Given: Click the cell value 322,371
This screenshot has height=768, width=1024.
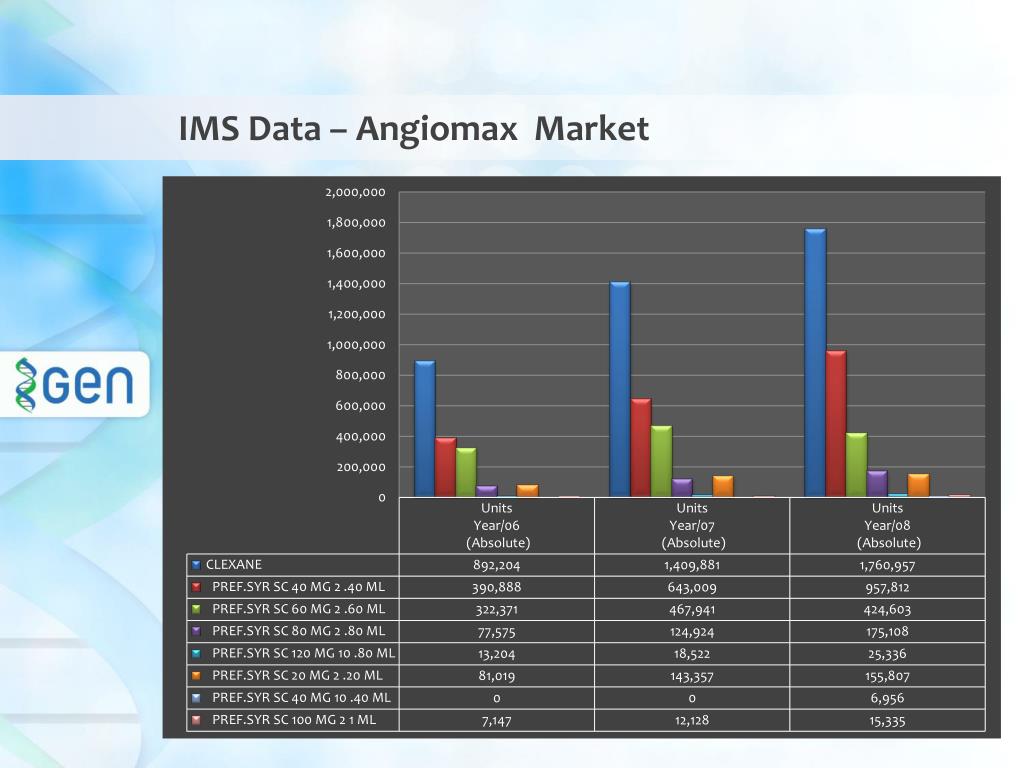Looking at the screenshot, I should coord(497,610).
